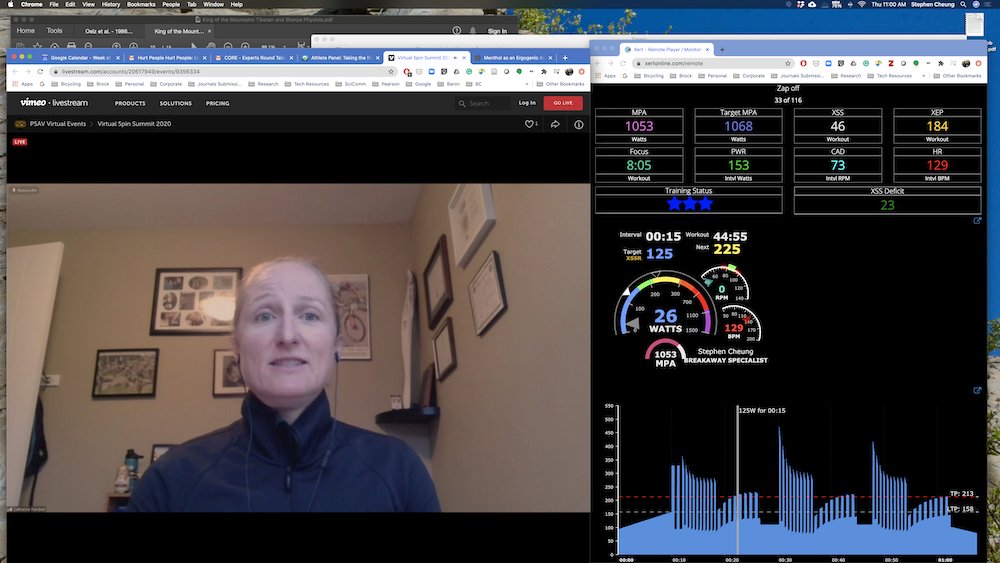Open extensions puzzle icon in livestream window
The height and width of the screenshot is (563, 1000).
click(543, 71)
